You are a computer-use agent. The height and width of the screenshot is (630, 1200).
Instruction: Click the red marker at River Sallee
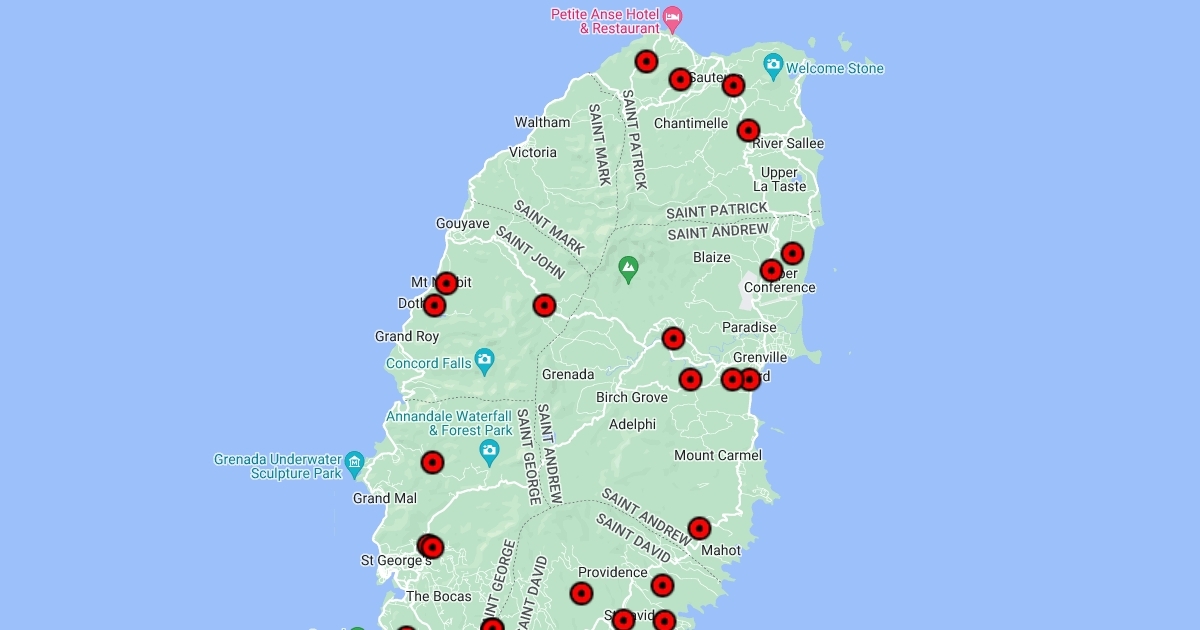click(748, 130)
